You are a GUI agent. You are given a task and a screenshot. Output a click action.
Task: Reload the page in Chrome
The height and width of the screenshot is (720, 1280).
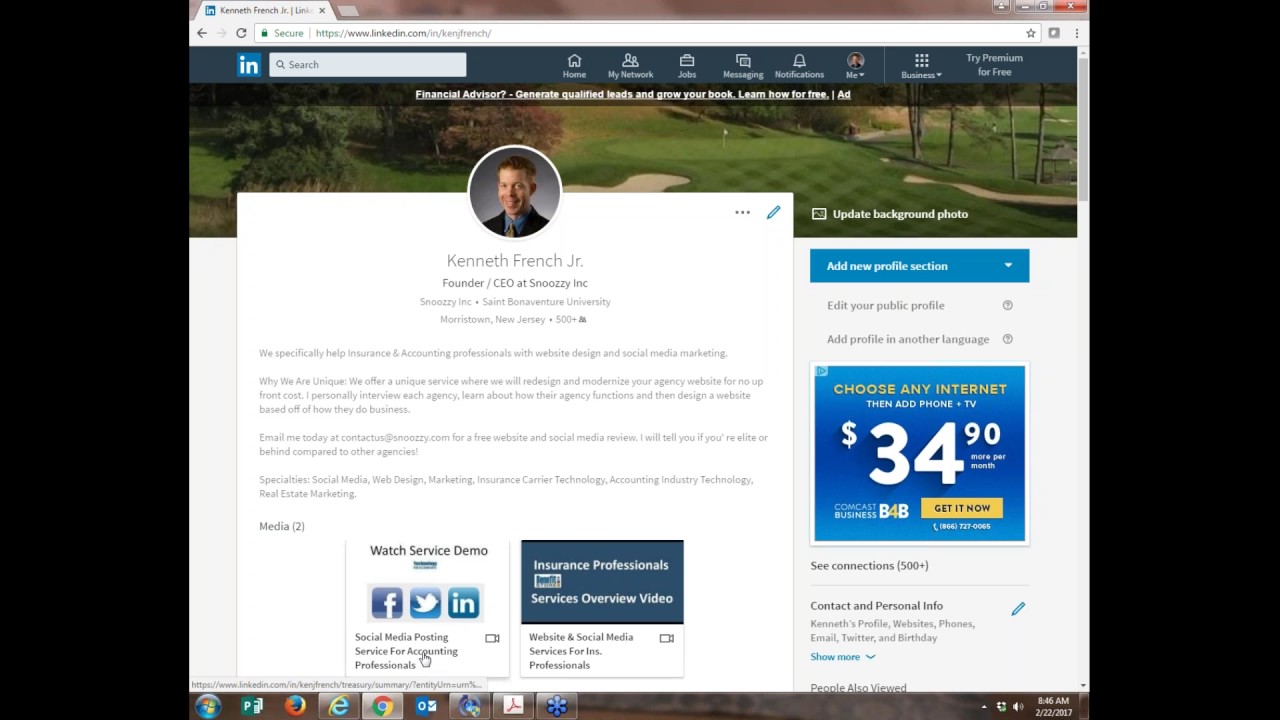click(241, 33)
